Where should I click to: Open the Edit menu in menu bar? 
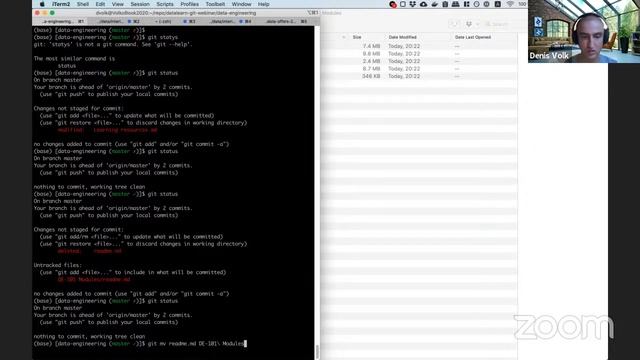coord(100,4)
